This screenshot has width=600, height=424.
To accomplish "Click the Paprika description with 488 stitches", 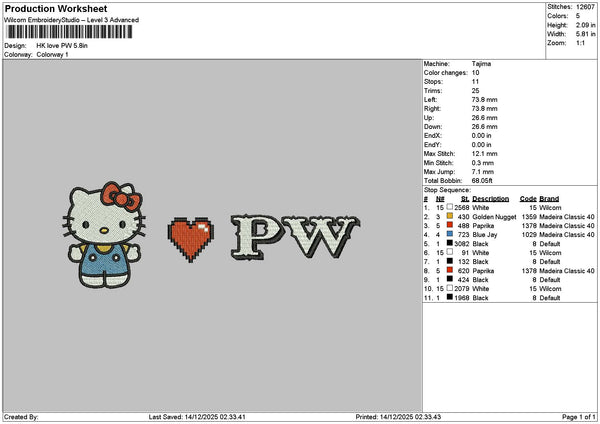I will 483,226.
